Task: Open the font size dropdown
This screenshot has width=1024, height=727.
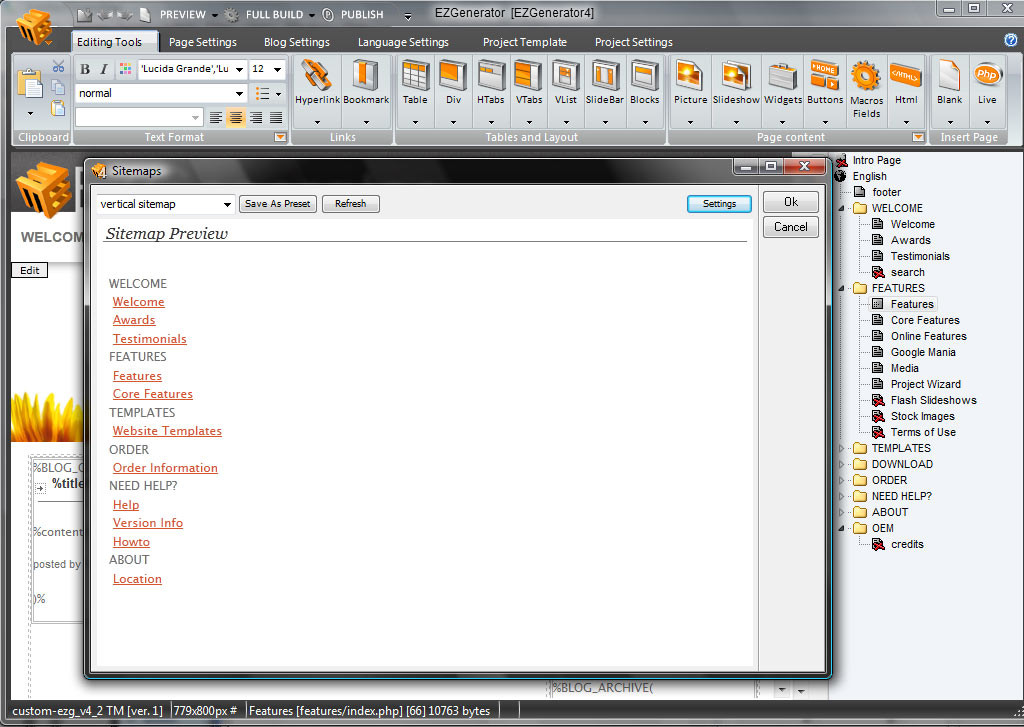Action: 278,69
